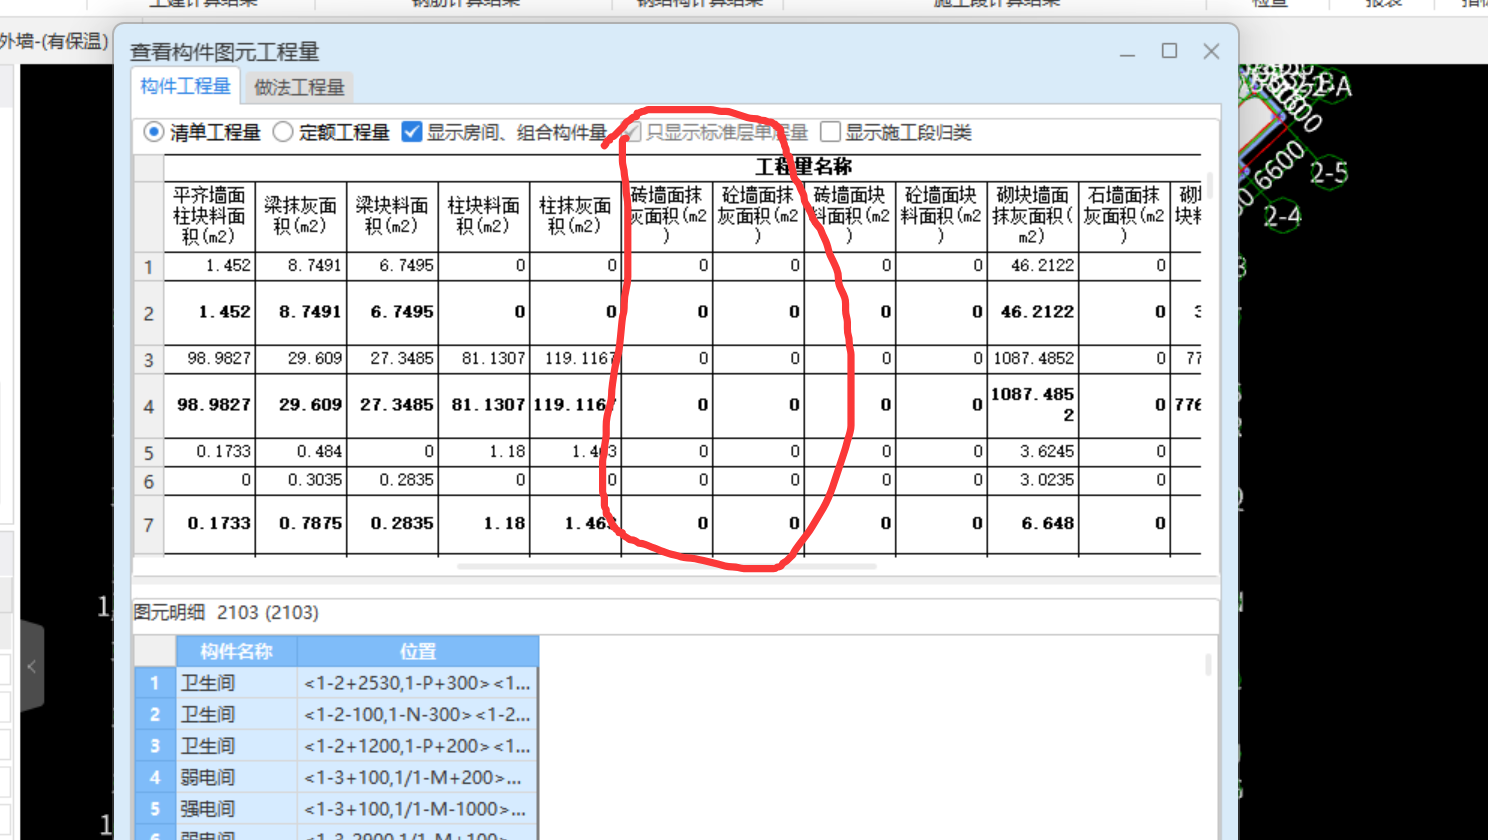Image resolution: width=1488 pixels, height=840 pixels.
Task: Select the 位置 column header
Action: click(417, 651)
